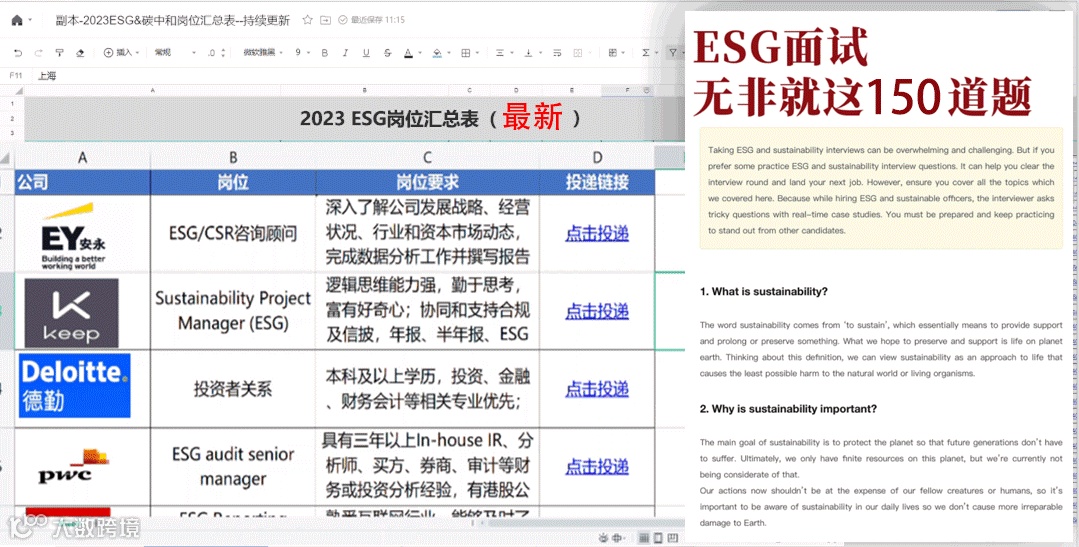Go to the home icon
The height and width of the screenshot is (547, 1079).
[17, 20]
